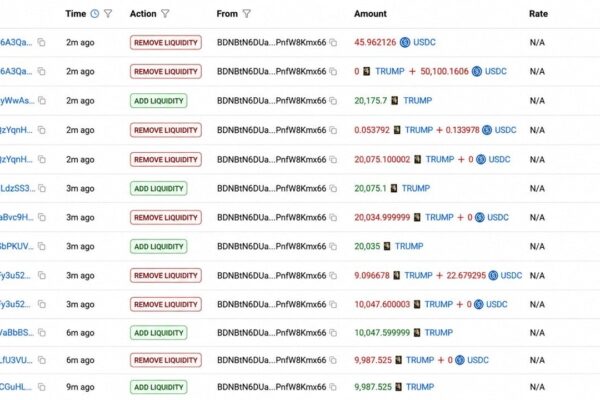This screenshot has height=400, width=600.
Task: Click the USDC coin icon in 50,100.1606 row
Action: pos(477,72)
